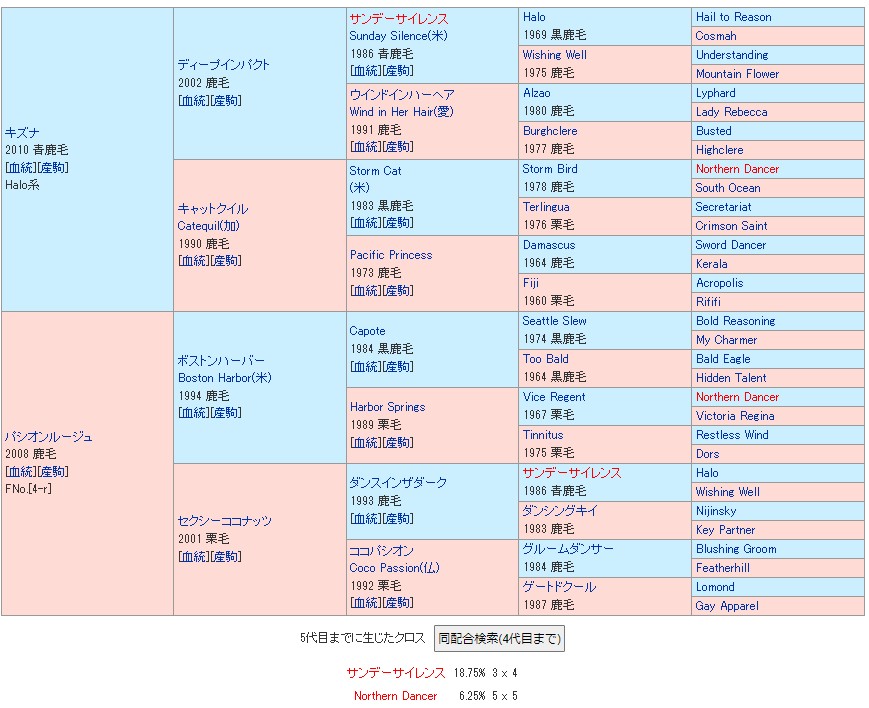Click the キャットクイル dam link

tap(212, 208)
